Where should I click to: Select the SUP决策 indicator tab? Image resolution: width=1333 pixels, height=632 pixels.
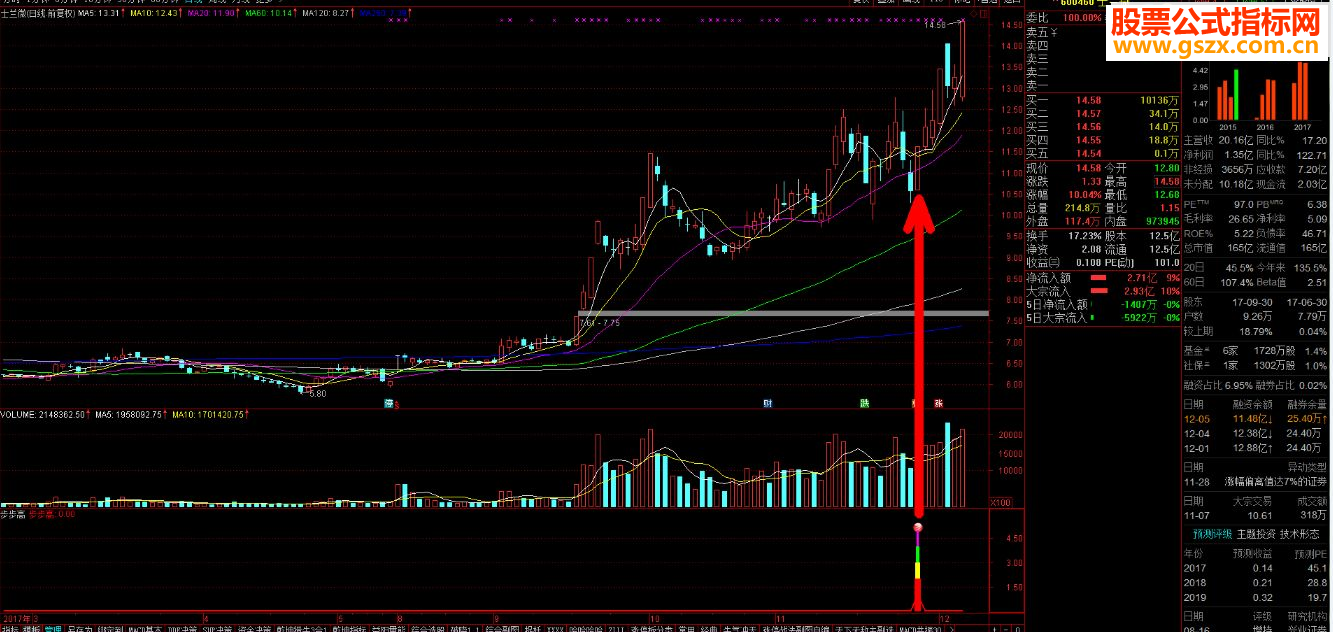[217, 628]
